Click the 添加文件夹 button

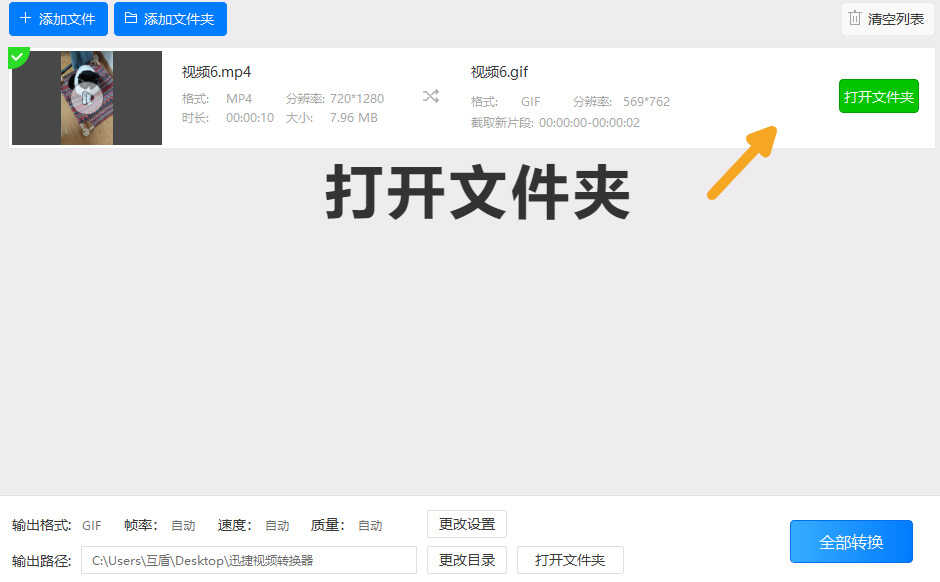point(170,19)
